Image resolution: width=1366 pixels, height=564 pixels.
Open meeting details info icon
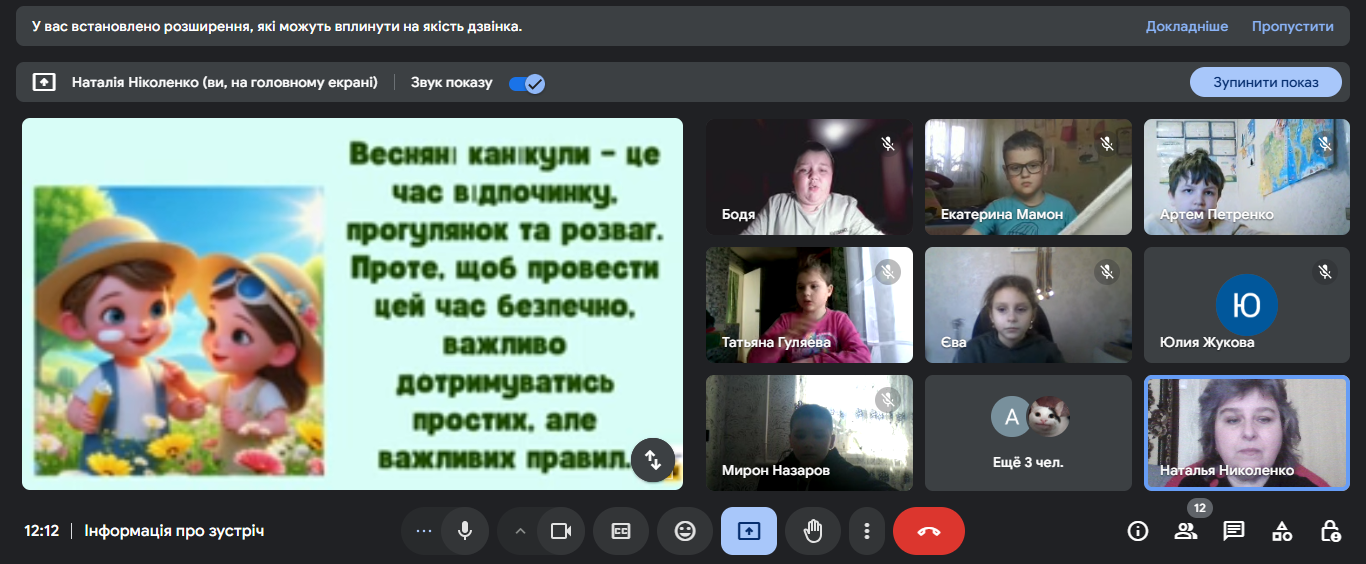[1138, 531]
